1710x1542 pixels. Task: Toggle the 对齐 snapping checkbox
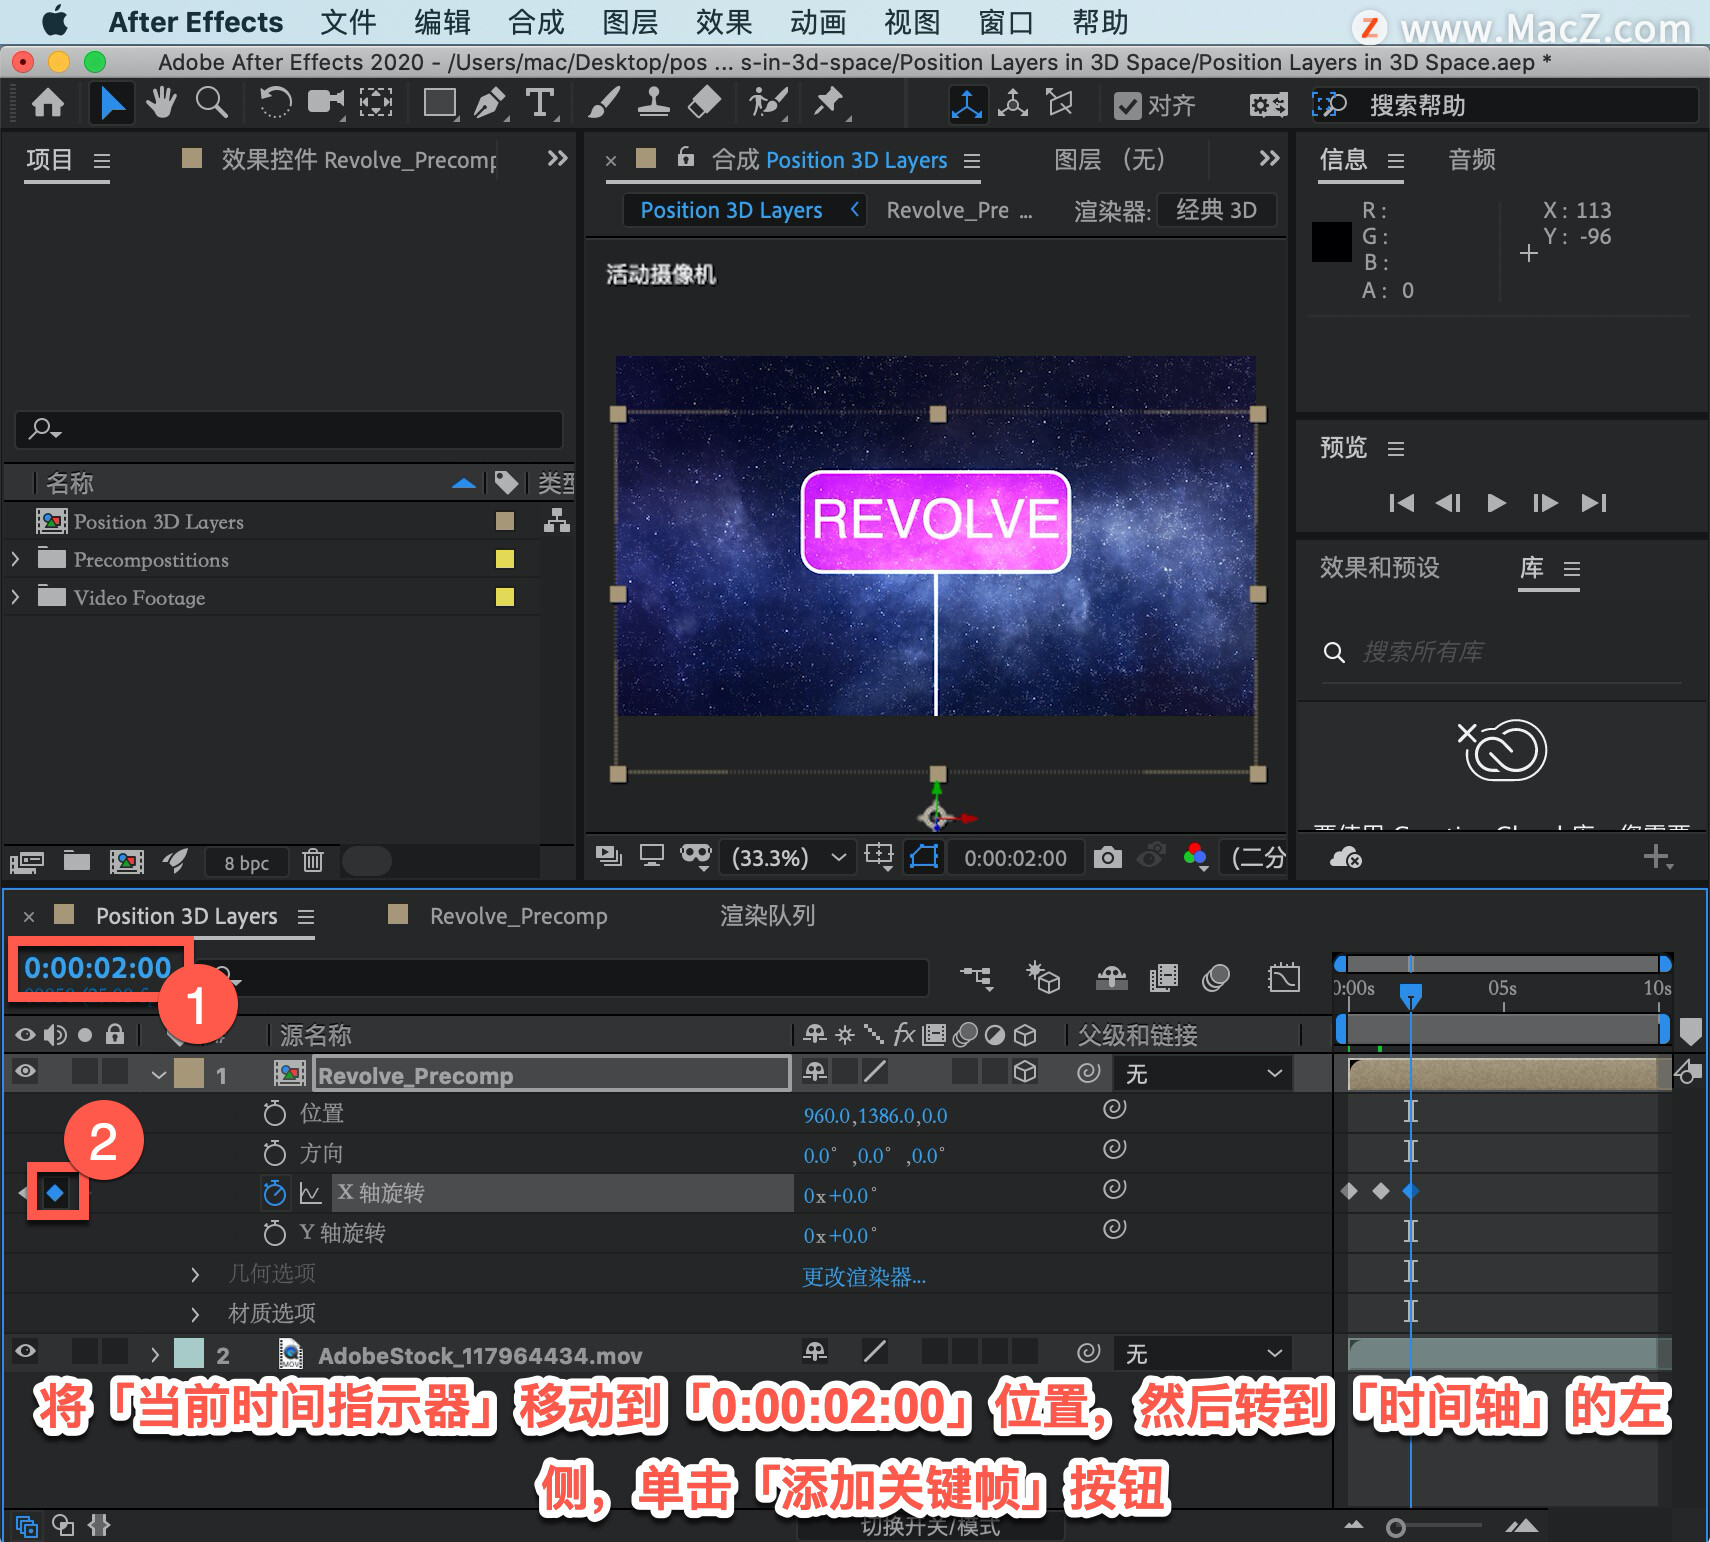click(x=1128, y=106)
